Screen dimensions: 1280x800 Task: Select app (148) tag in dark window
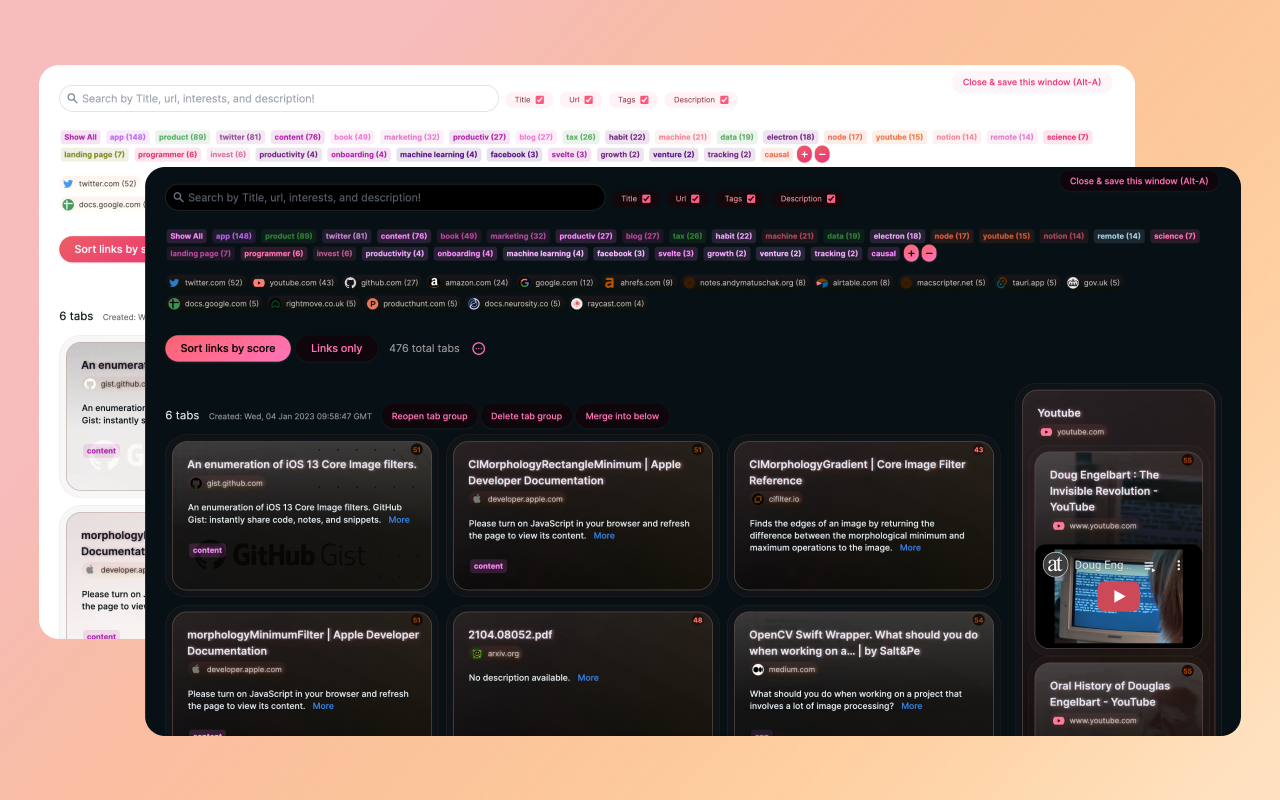(x=234, y=236)
